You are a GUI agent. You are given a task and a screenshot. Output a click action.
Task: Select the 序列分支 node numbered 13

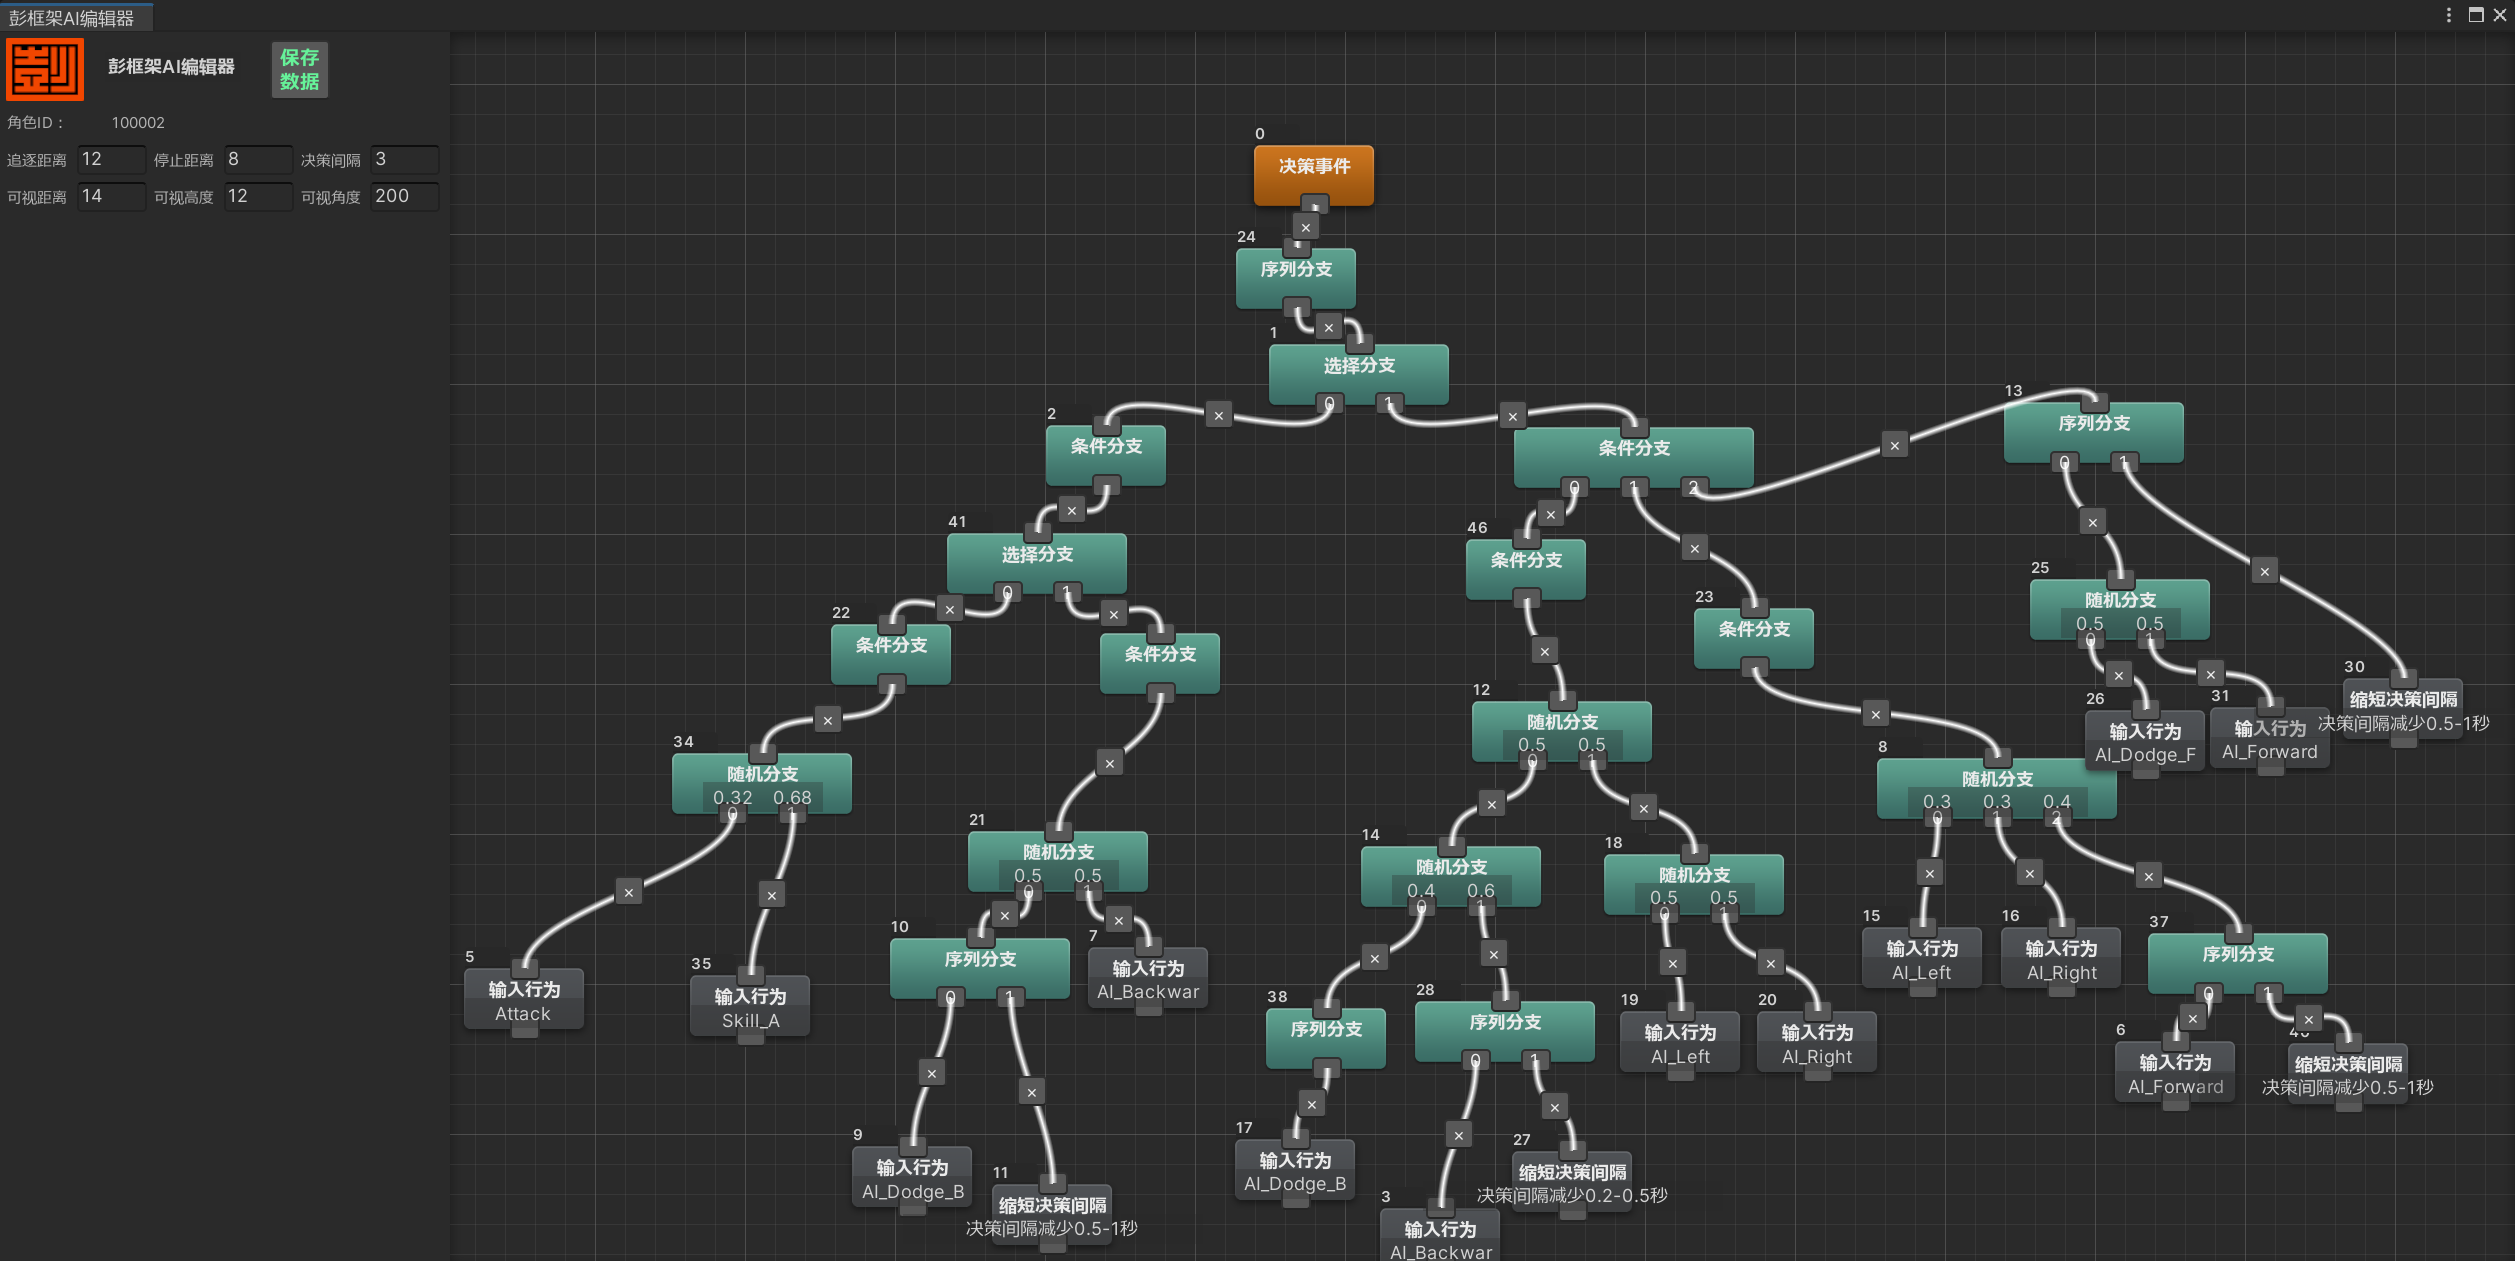coord(2094,432)
